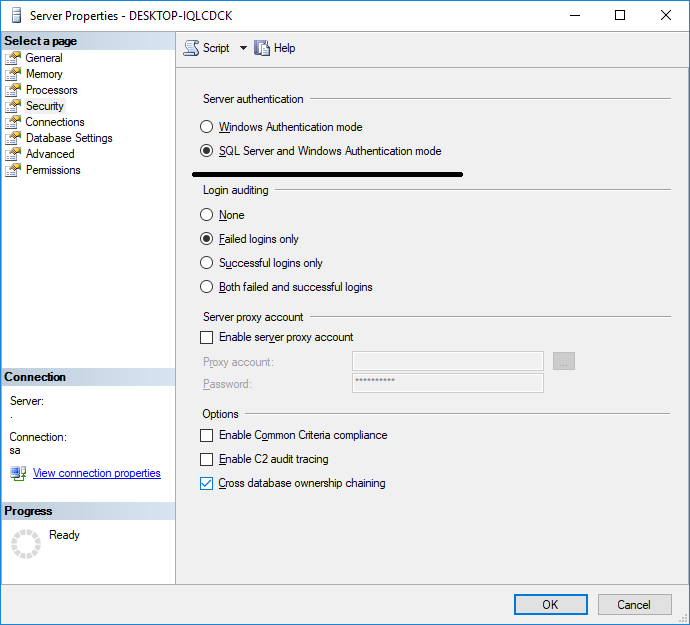The image size is (690, 625).
Task: Open the General page
Action: [44, 58]
